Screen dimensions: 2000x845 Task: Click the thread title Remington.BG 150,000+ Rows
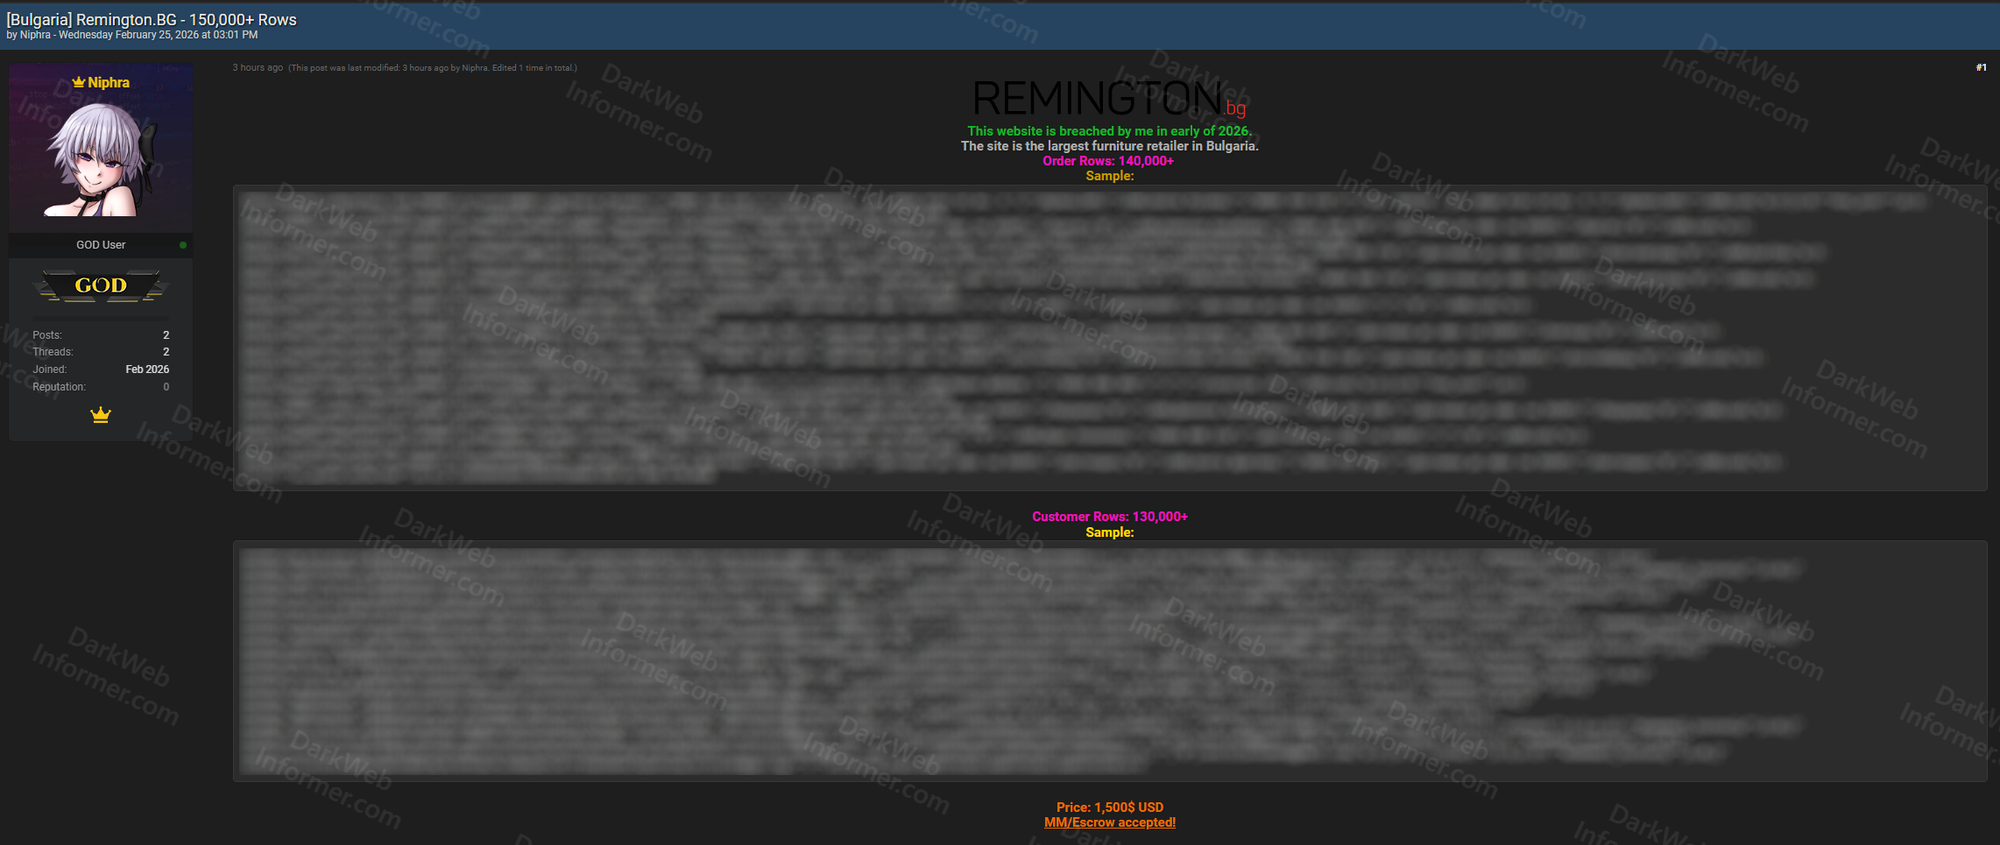click(152, 19)
